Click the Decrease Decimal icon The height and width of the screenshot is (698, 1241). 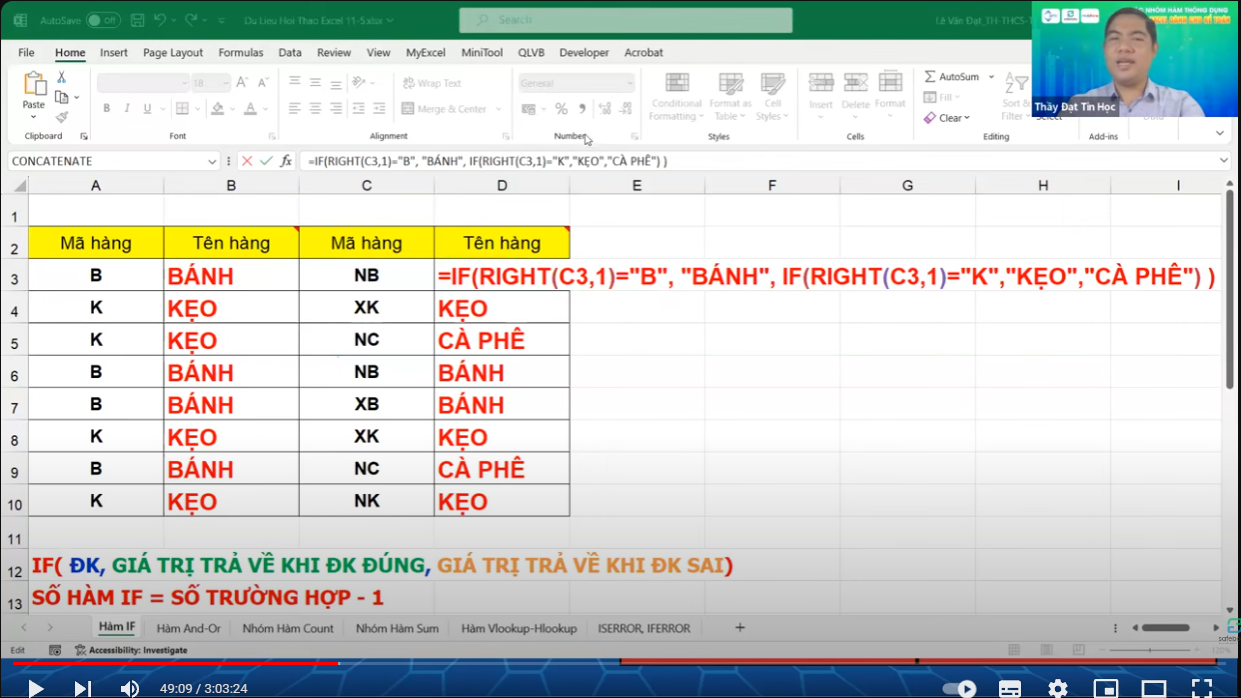tap(627, 109)
